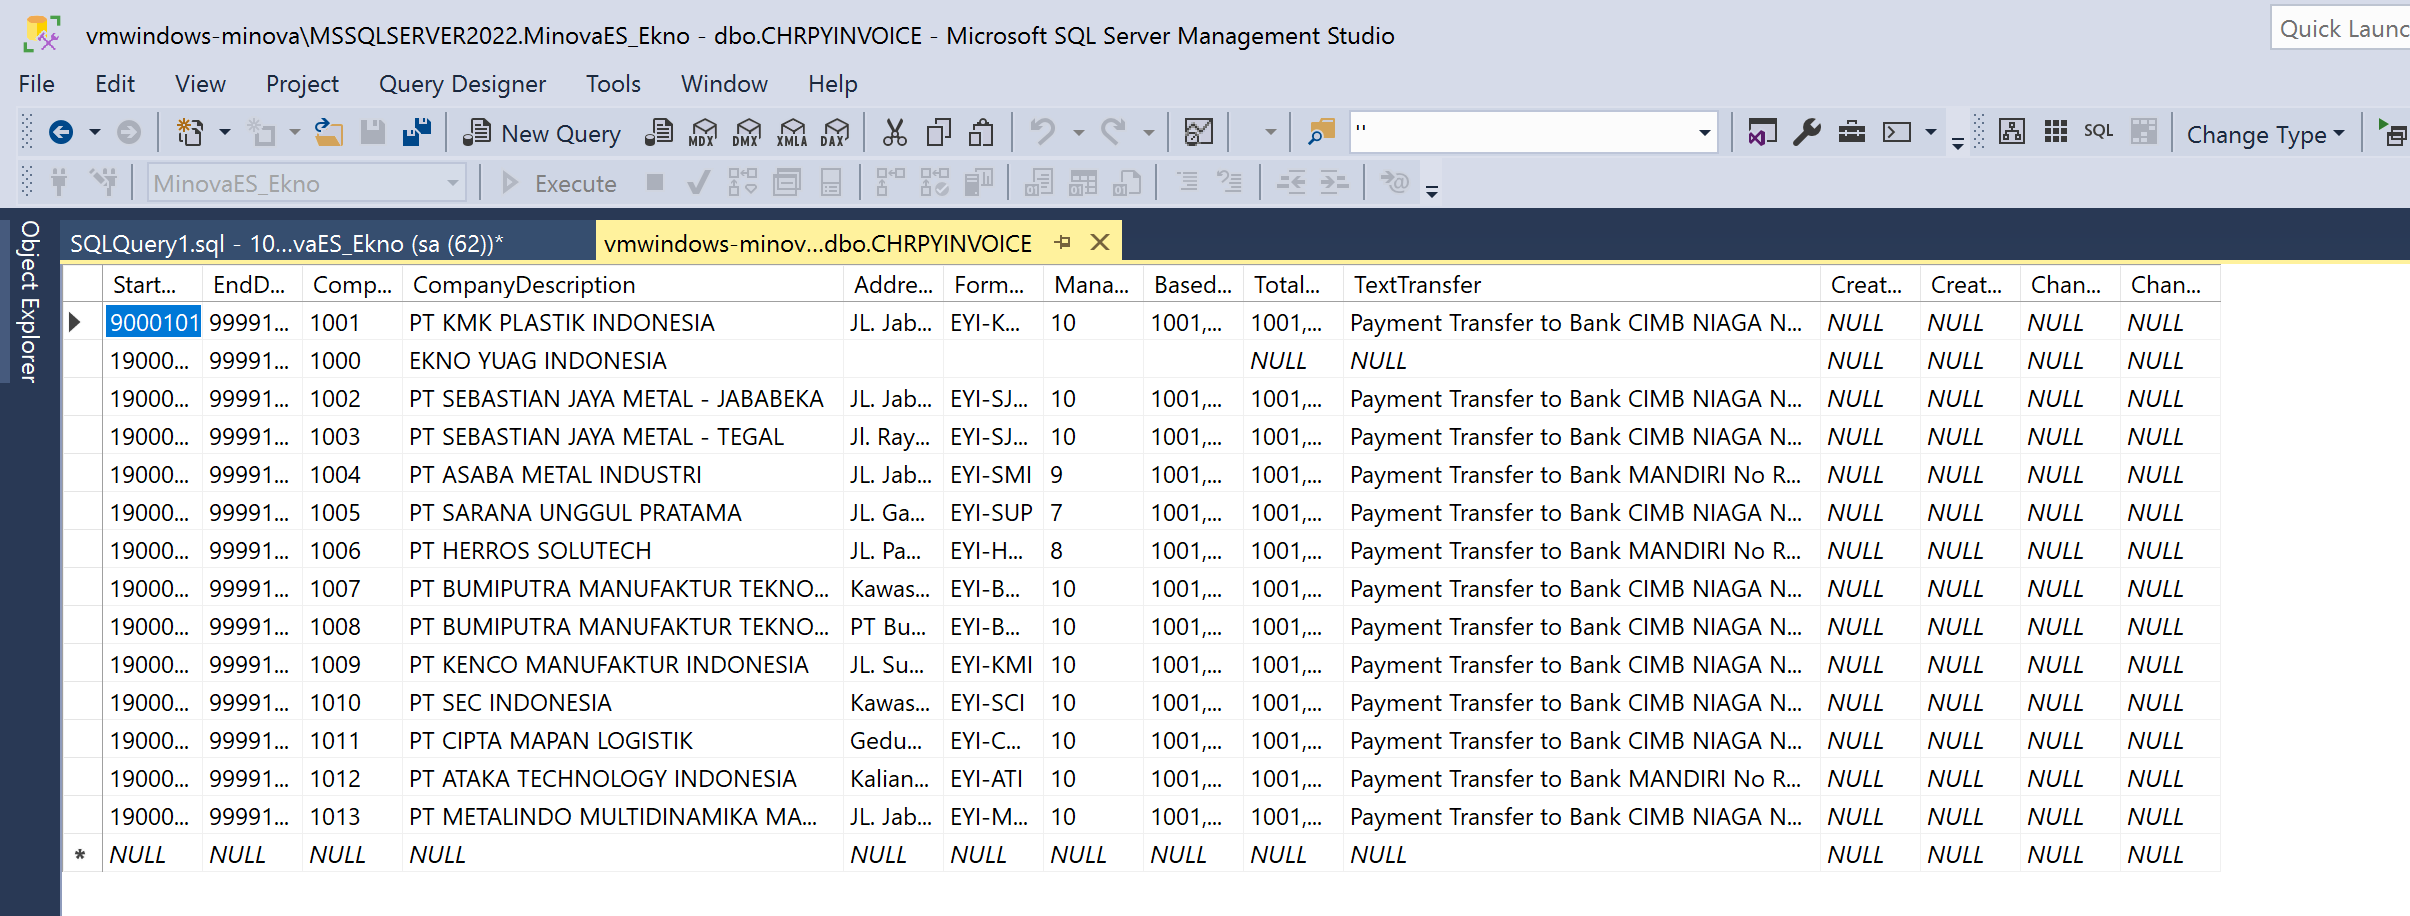The height and width of the screenshot is (916, 2410).
Task: Select the row header of the first row
Action: 82,323
